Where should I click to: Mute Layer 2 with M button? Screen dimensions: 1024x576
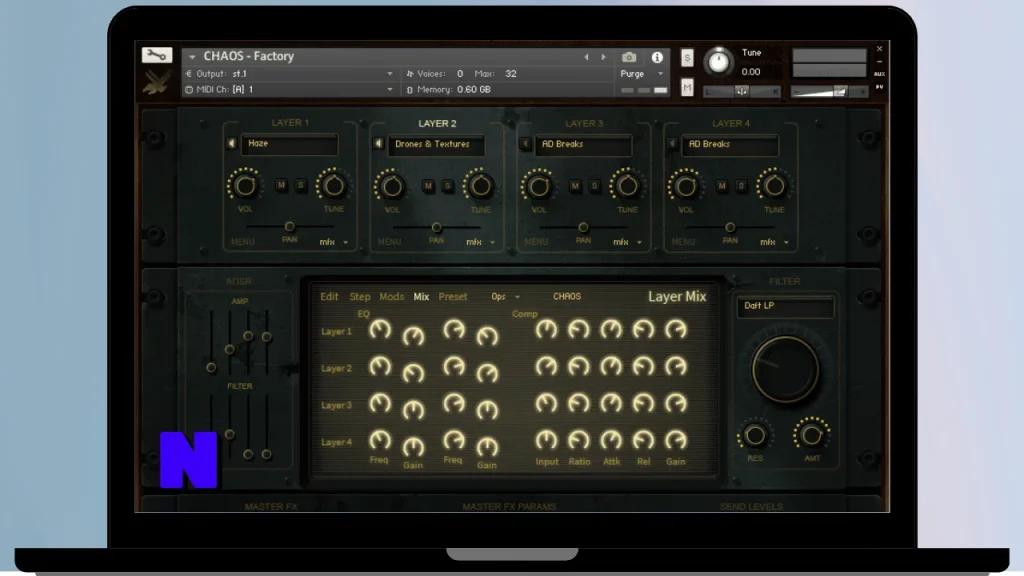[428, 186]
